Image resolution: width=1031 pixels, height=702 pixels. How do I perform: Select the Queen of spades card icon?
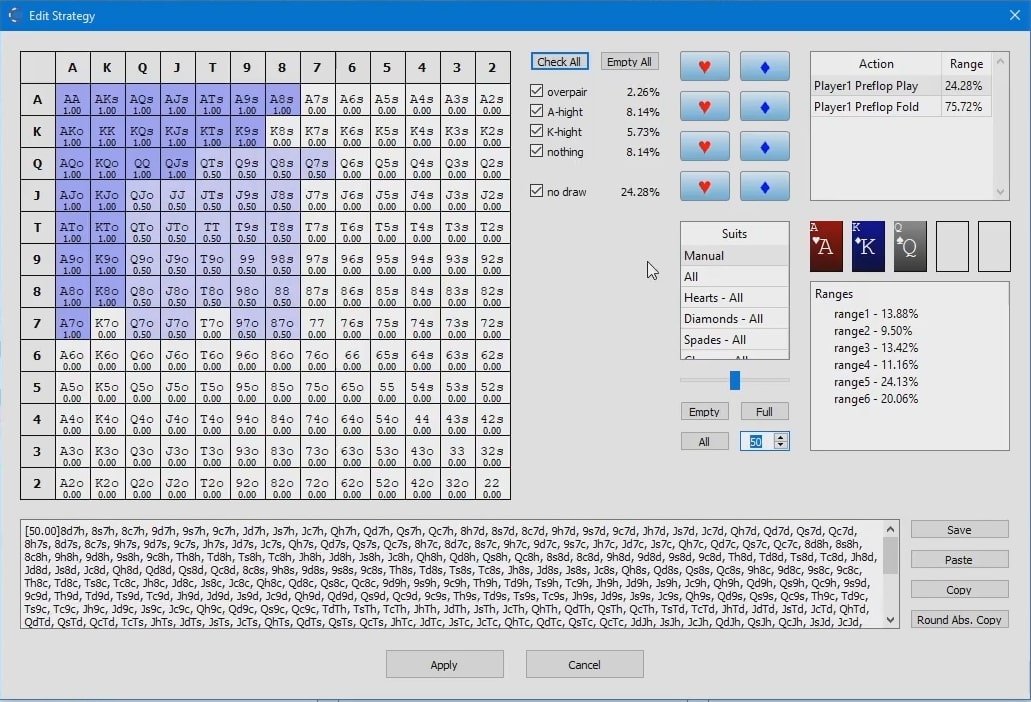click(909, 246)
